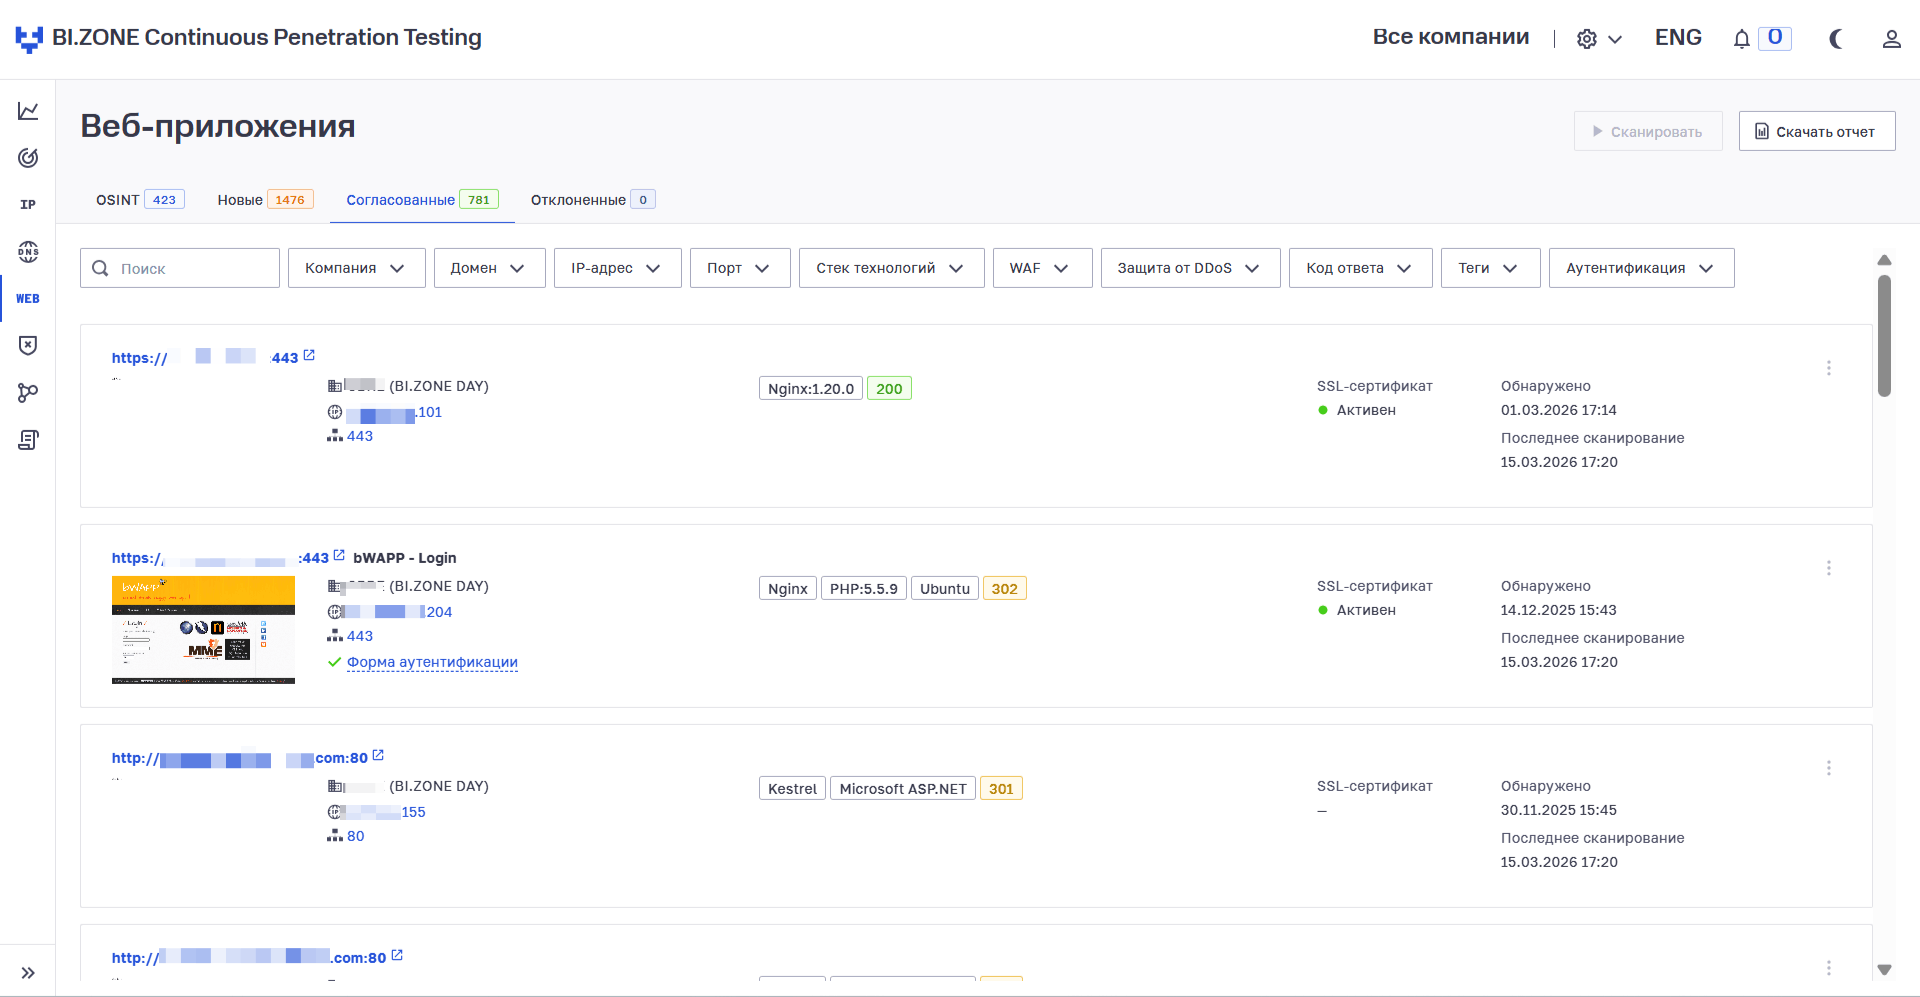Open the branch graph sidebar icon
The image size is (1920, 997).
(28, 393)
